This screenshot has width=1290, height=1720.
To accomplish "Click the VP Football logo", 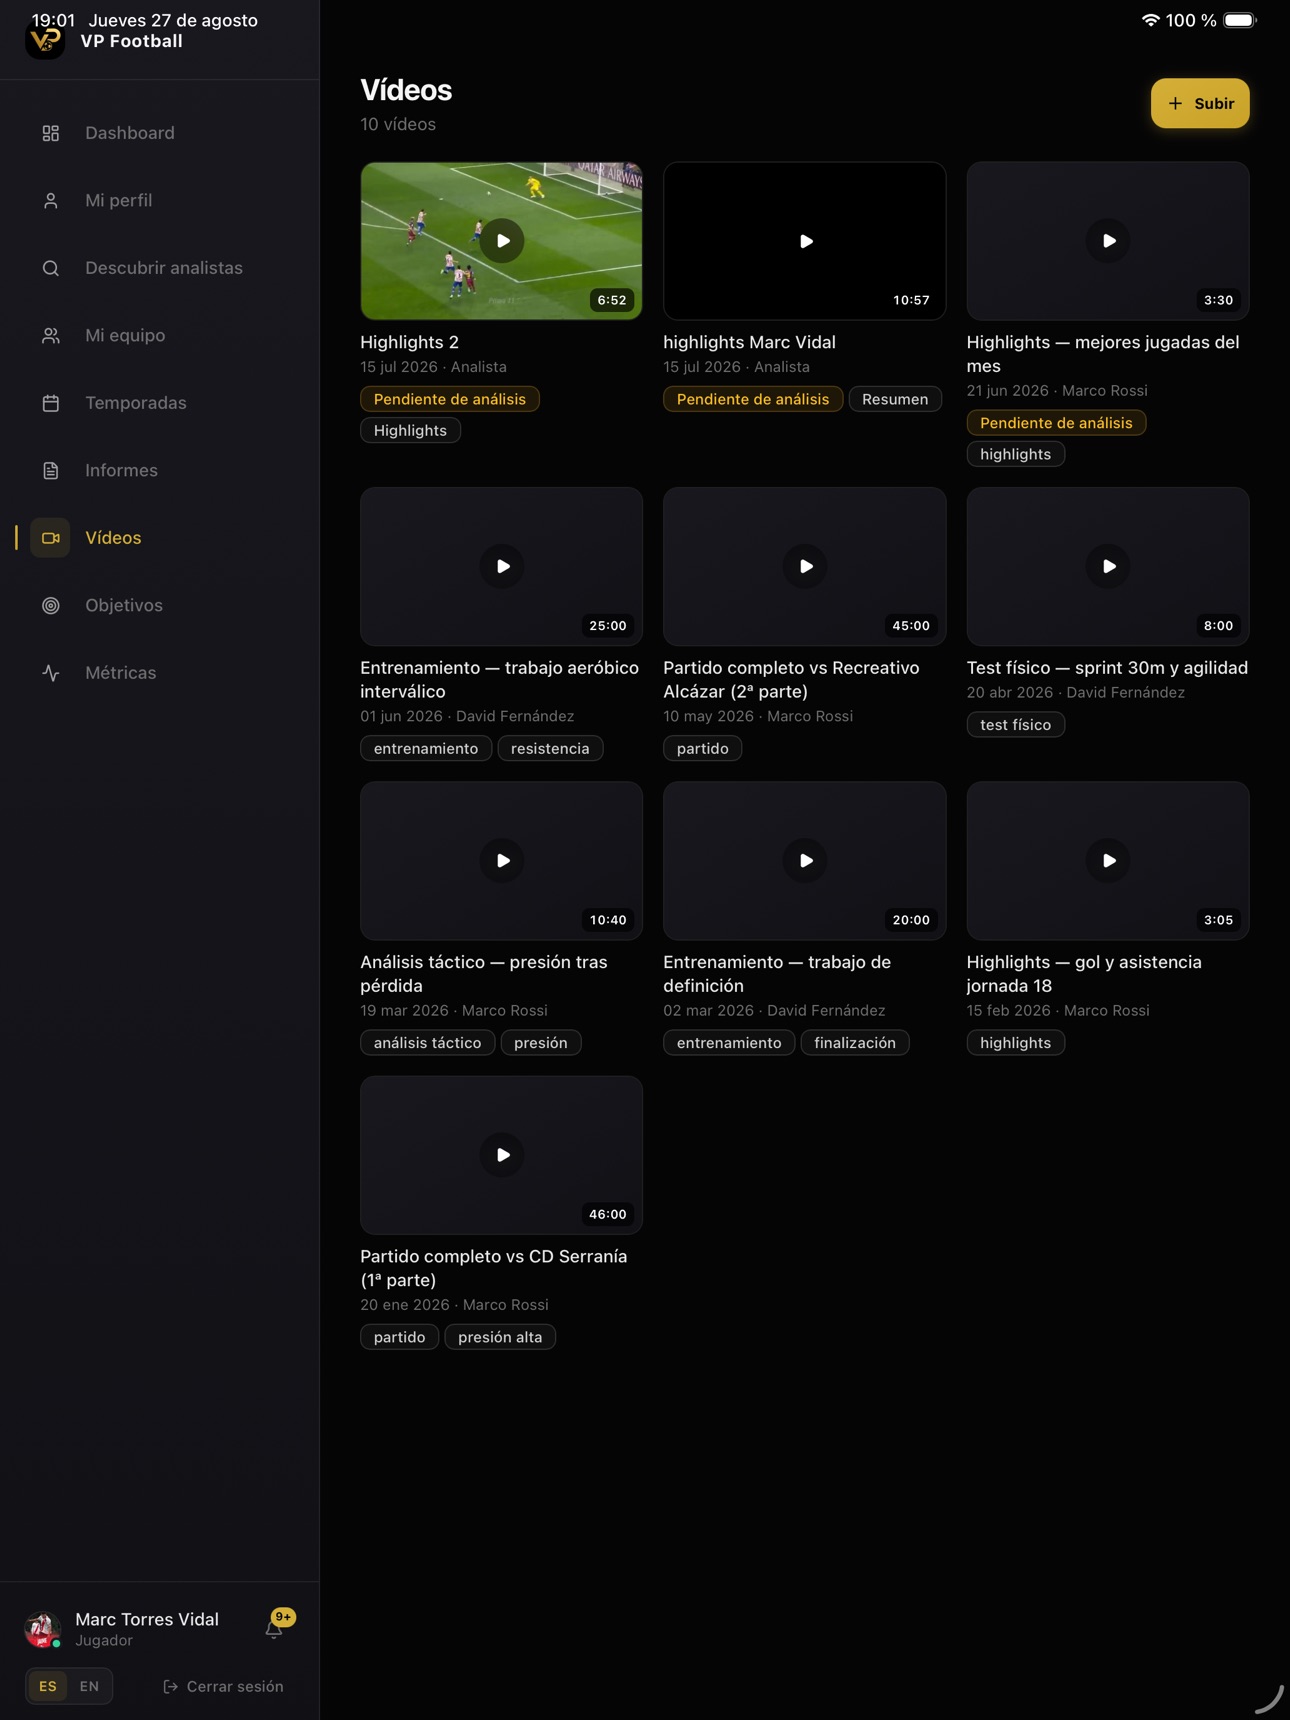I will (45, 40).
